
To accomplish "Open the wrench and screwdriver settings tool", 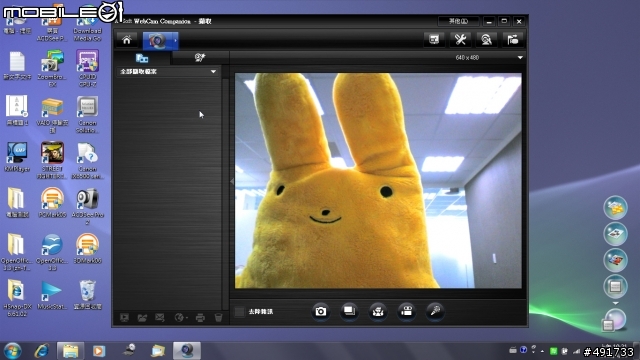I will tap(460, 40).
